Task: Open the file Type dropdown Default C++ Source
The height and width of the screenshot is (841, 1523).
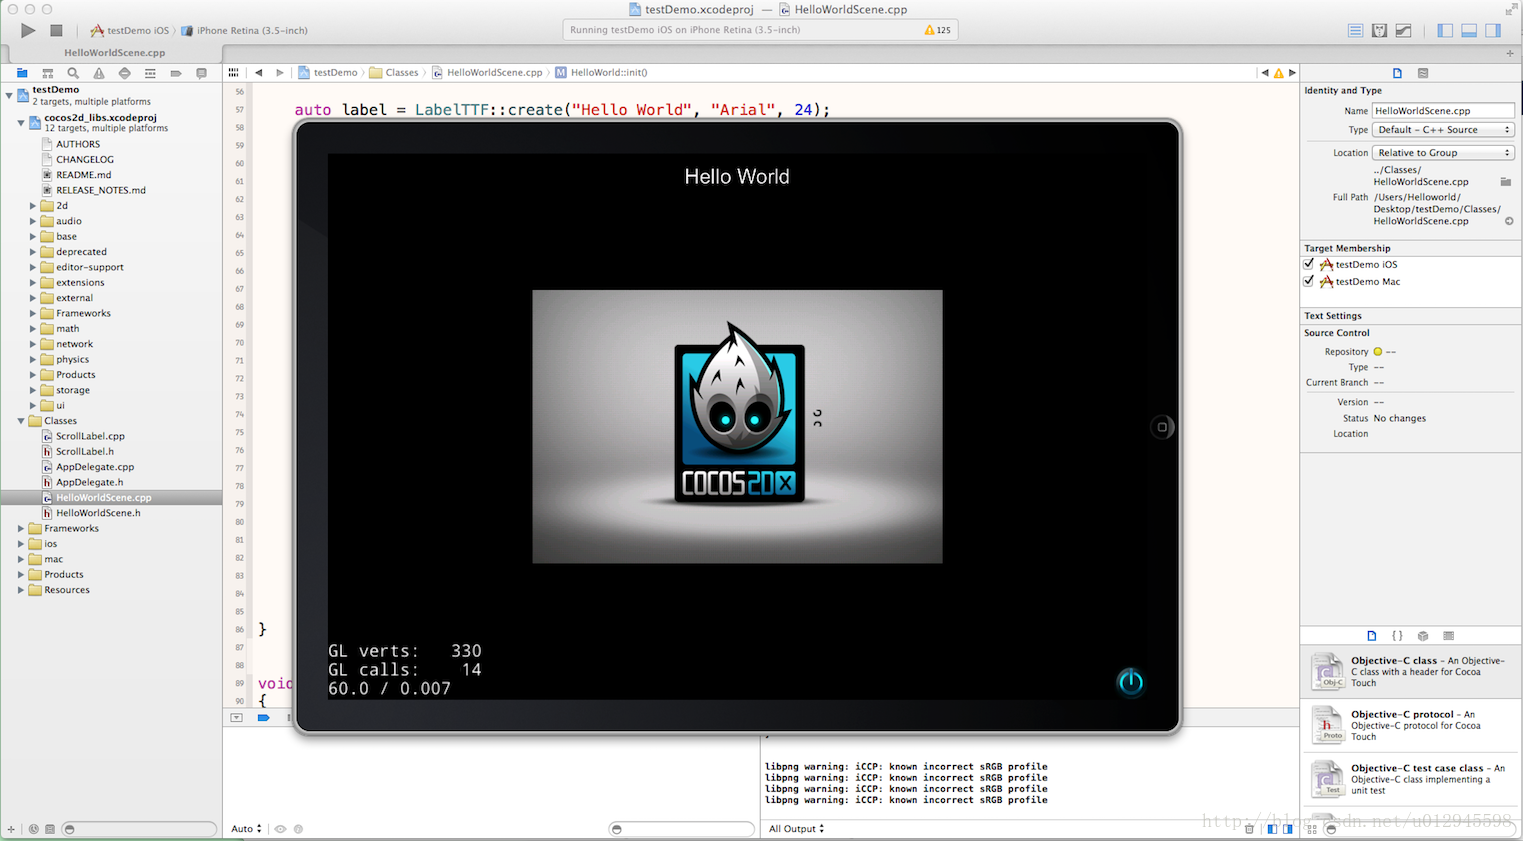Action: [1443, 130]
